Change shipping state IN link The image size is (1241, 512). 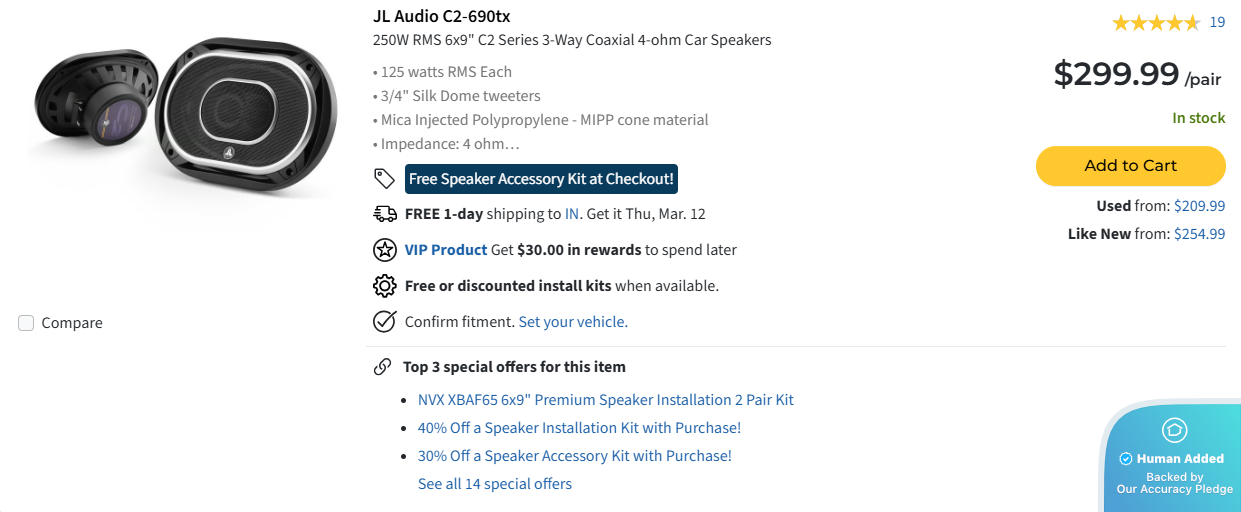point(572,214)
